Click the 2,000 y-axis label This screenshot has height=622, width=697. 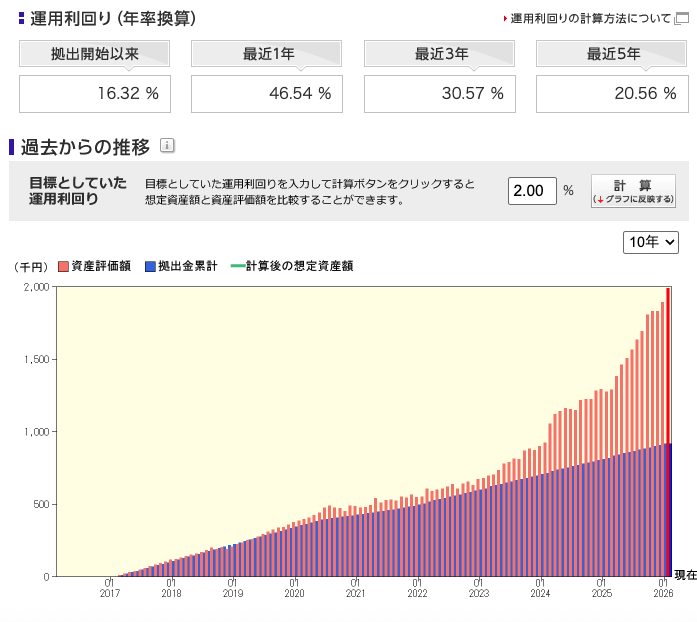click(x=36, y=287)
